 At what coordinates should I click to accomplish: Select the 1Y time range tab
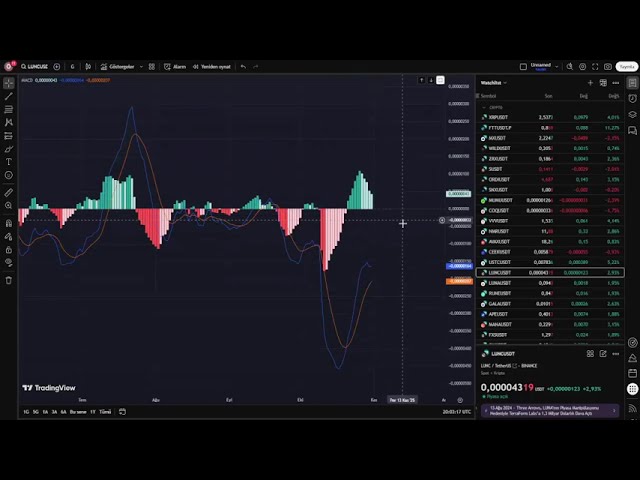pyautogui.click(x=92, y=411)
